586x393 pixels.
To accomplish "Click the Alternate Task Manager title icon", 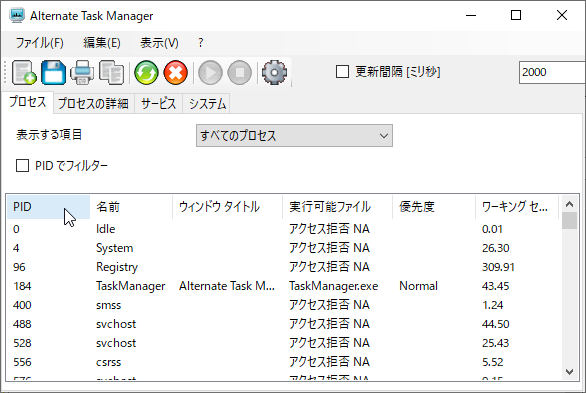I will pos(17,15).
